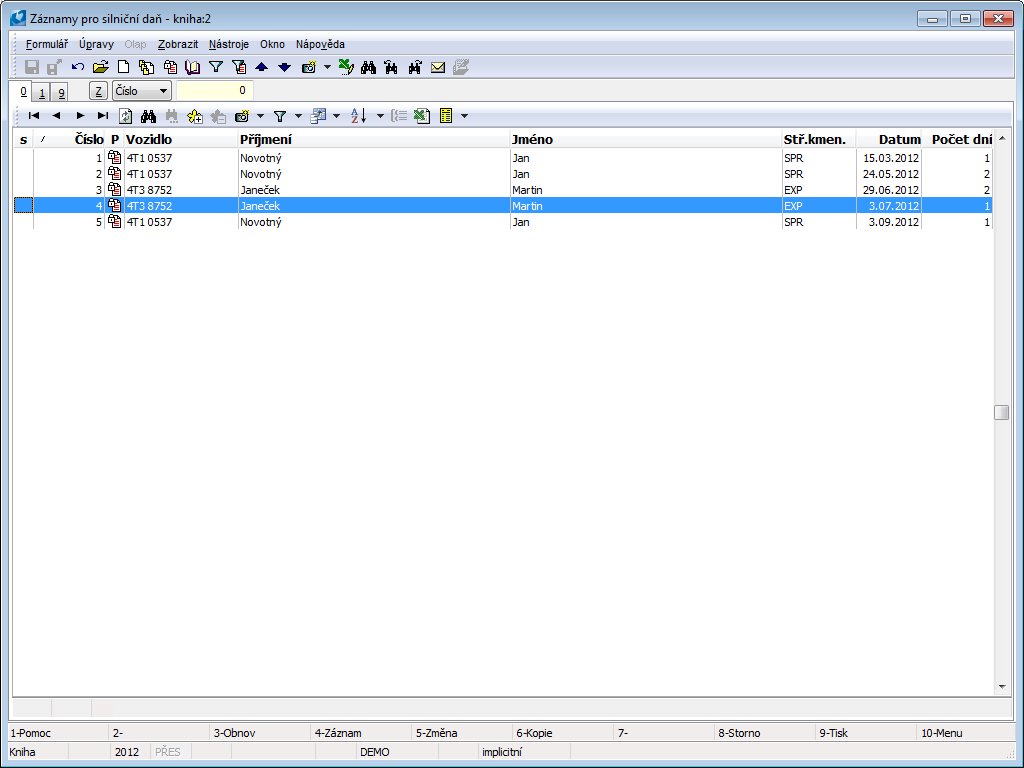
Task: Click the undo arrow icon
Action: click(x=78, y=67)
